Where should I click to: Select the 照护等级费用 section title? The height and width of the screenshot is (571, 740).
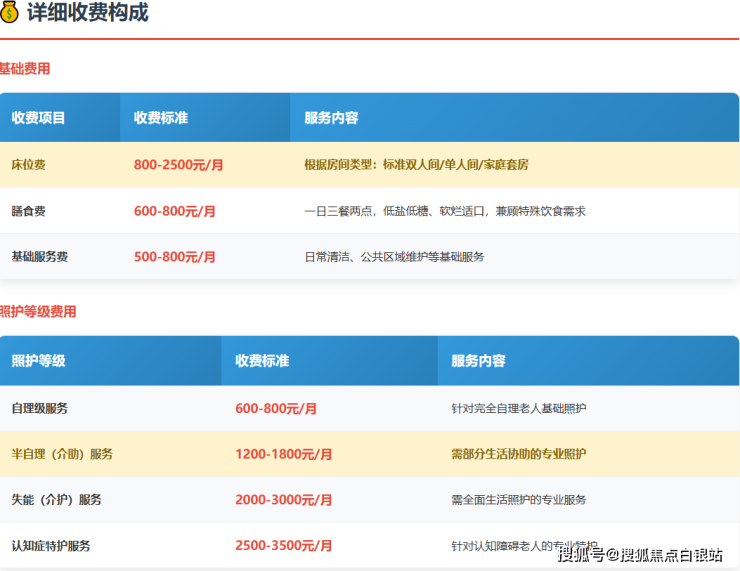38,312
